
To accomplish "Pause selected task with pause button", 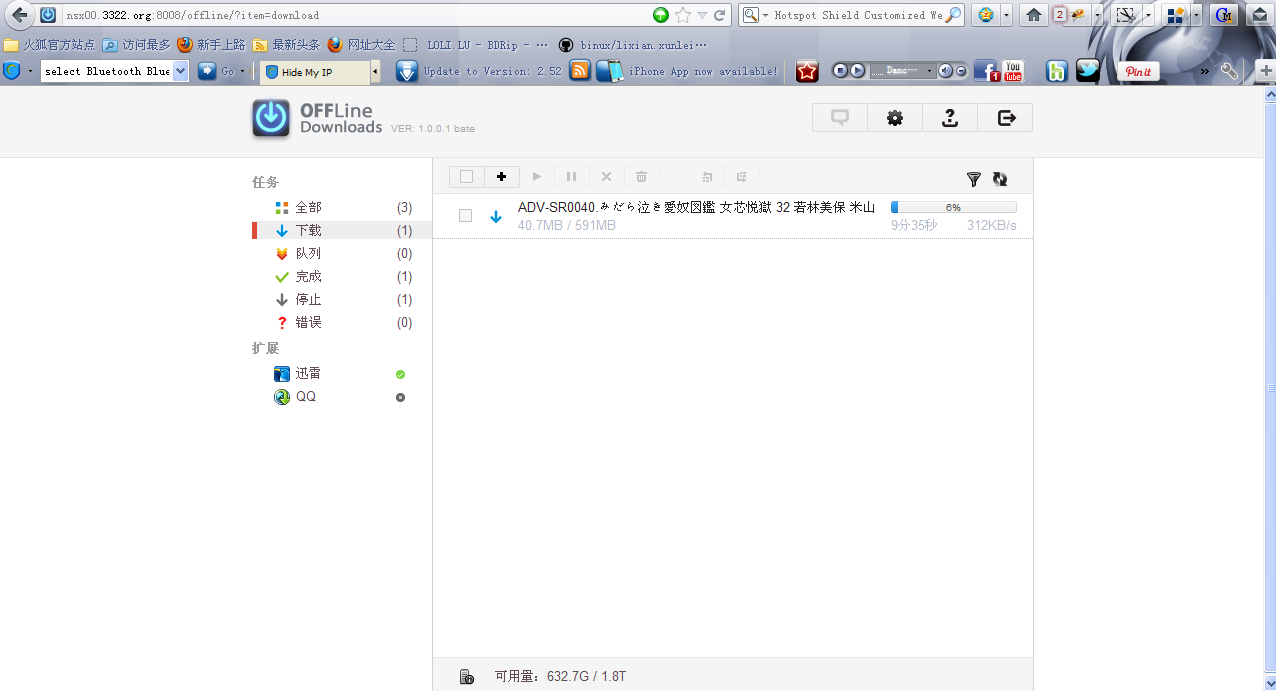I will [x=571, y=177].
